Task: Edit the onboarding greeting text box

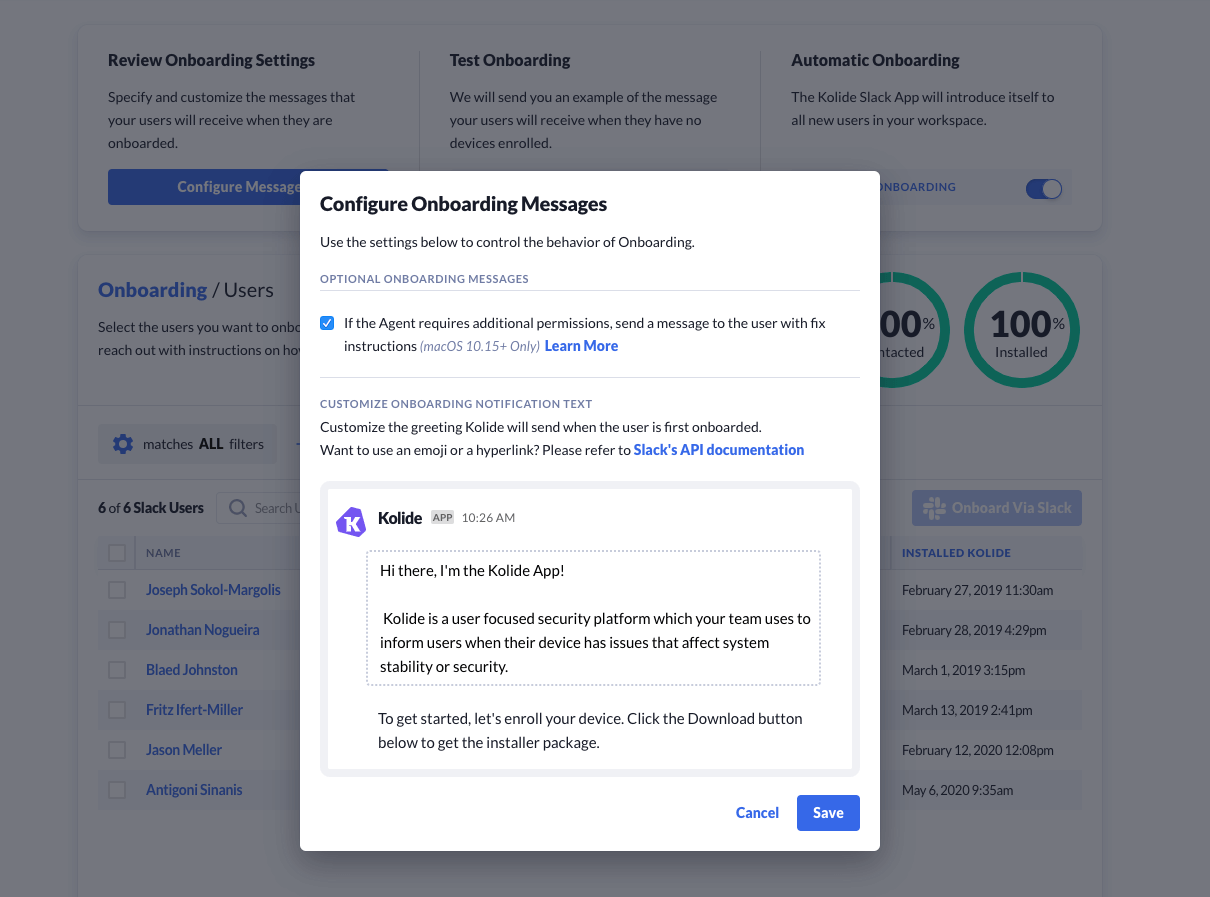Action: click(x=593, y=618)
